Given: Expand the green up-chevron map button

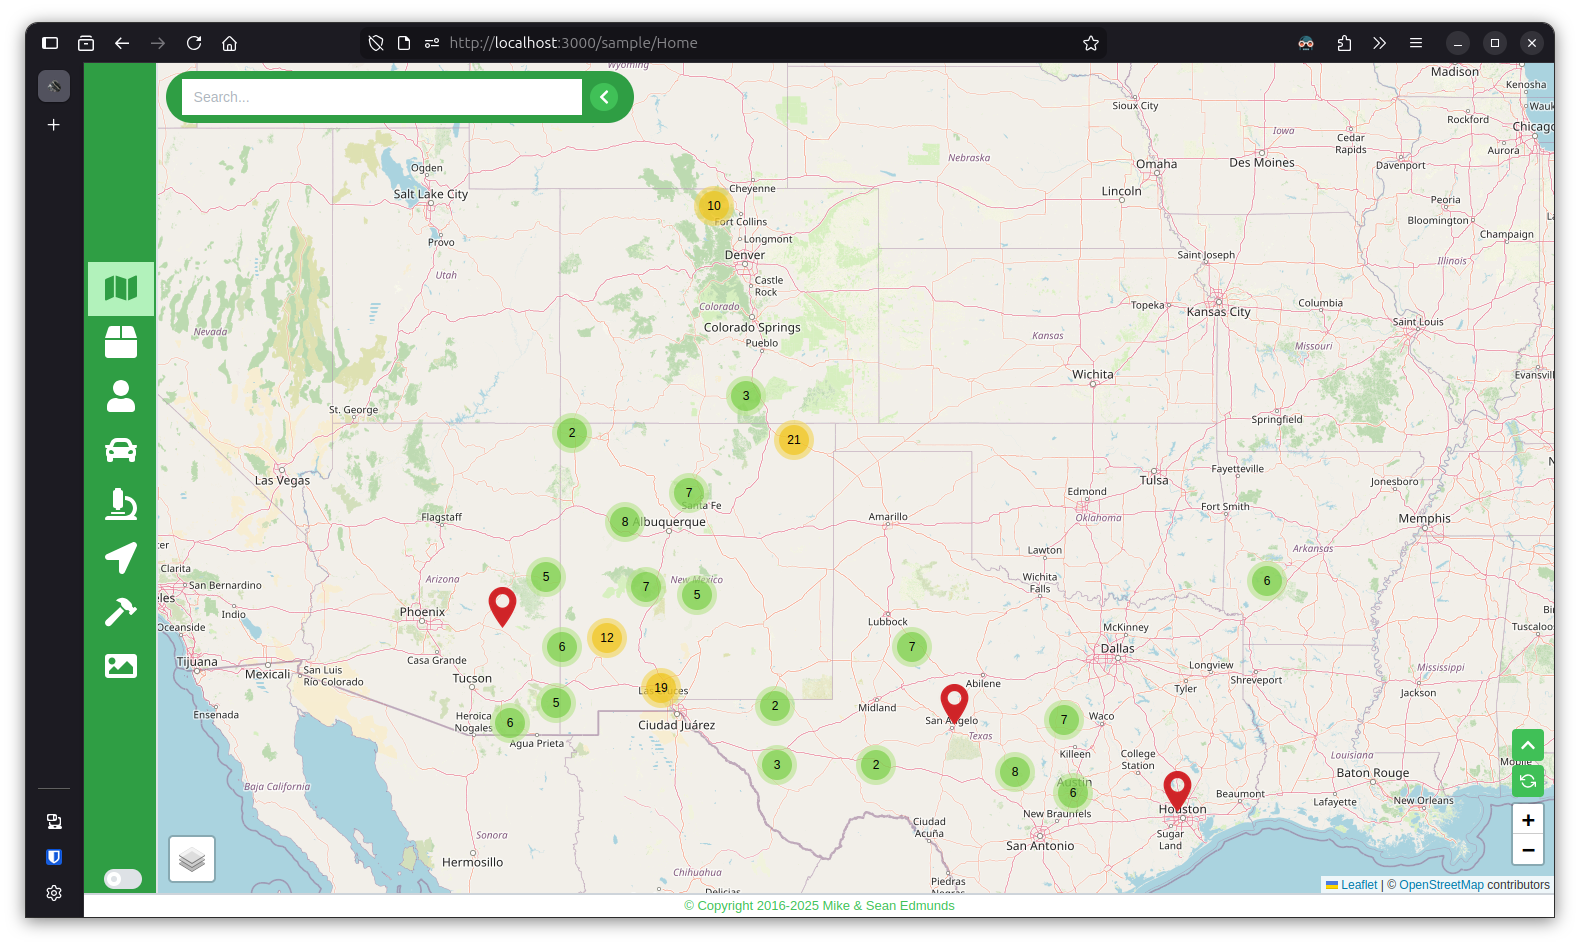Looking at the screenshot, I should point(1527,745).
